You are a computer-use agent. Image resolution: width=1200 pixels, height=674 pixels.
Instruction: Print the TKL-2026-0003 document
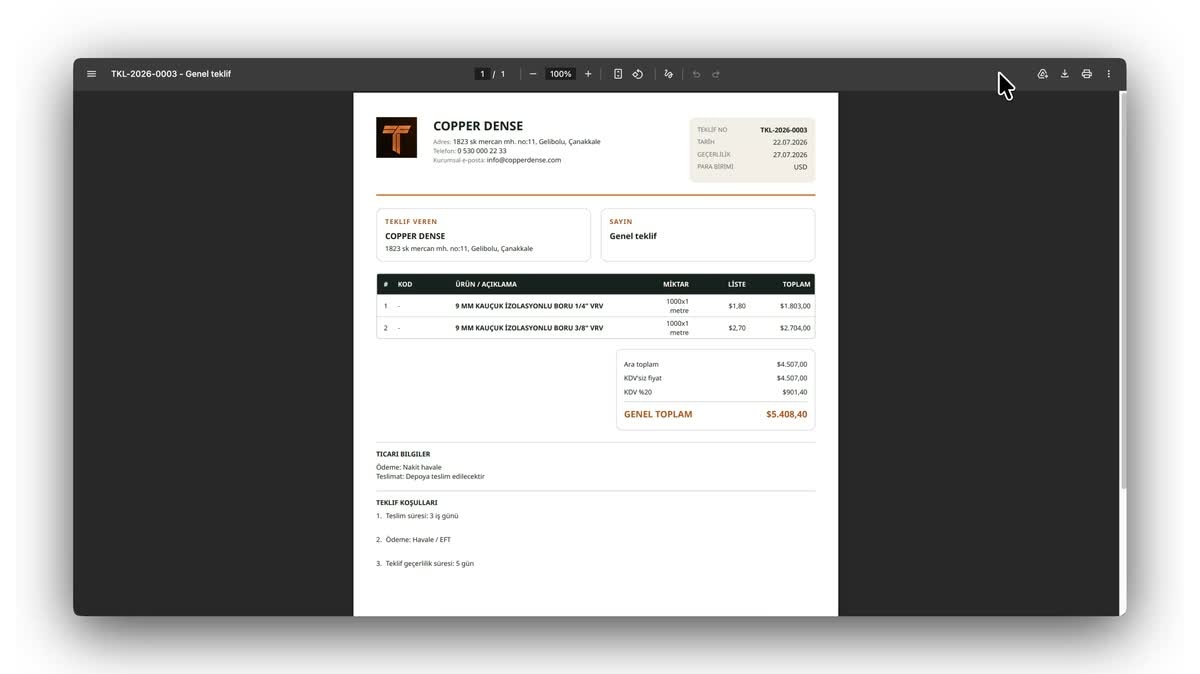1086,74
